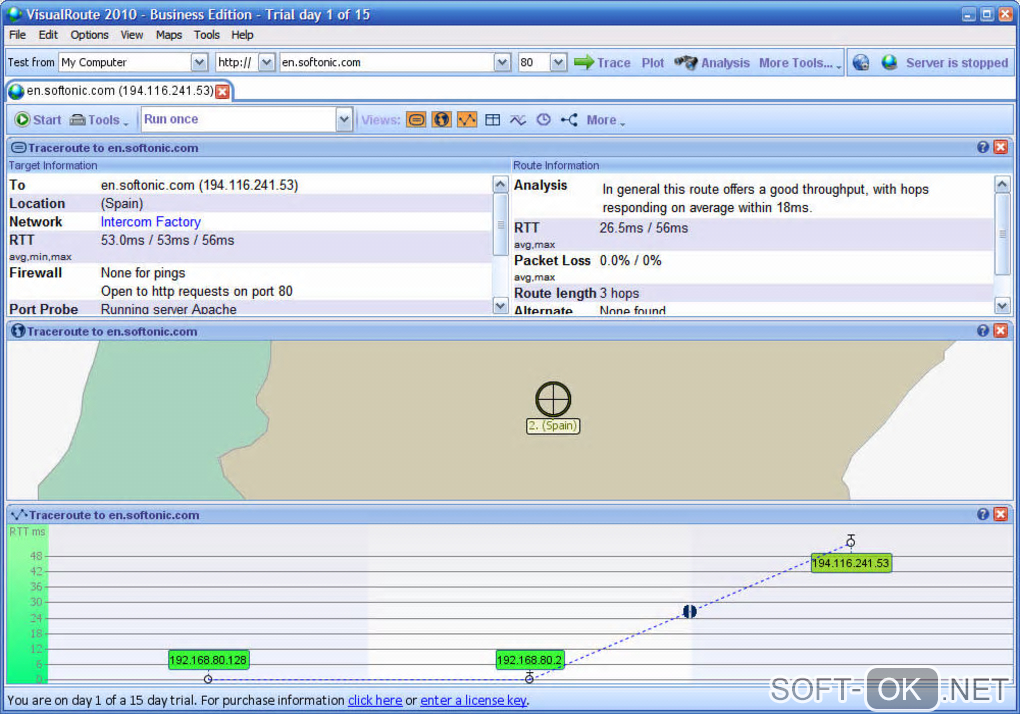Select the RTT graph view icon
1020x714 pixels.
point(467,120)
